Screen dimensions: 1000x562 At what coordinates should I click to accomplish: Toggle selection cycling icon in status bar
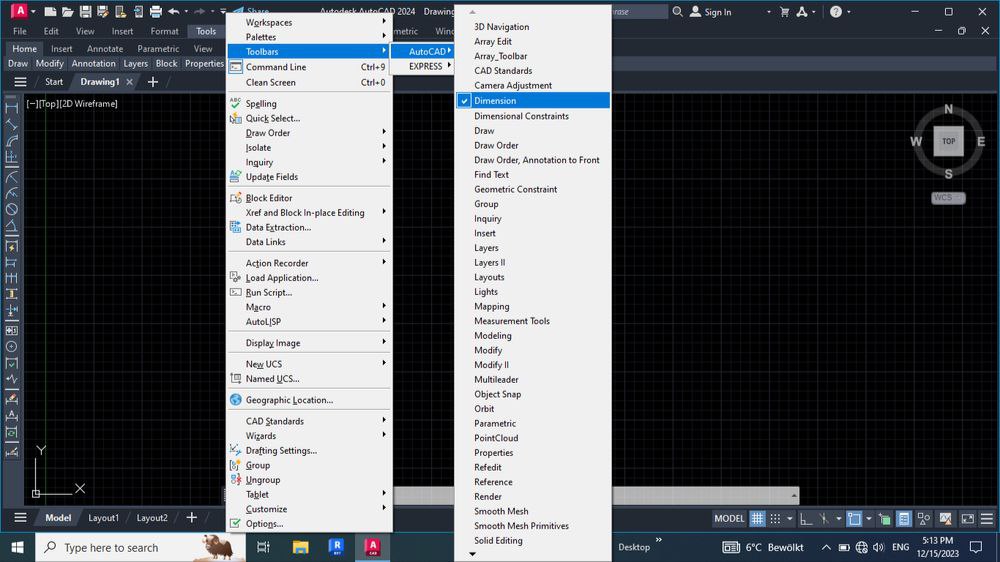pos(884,519)
